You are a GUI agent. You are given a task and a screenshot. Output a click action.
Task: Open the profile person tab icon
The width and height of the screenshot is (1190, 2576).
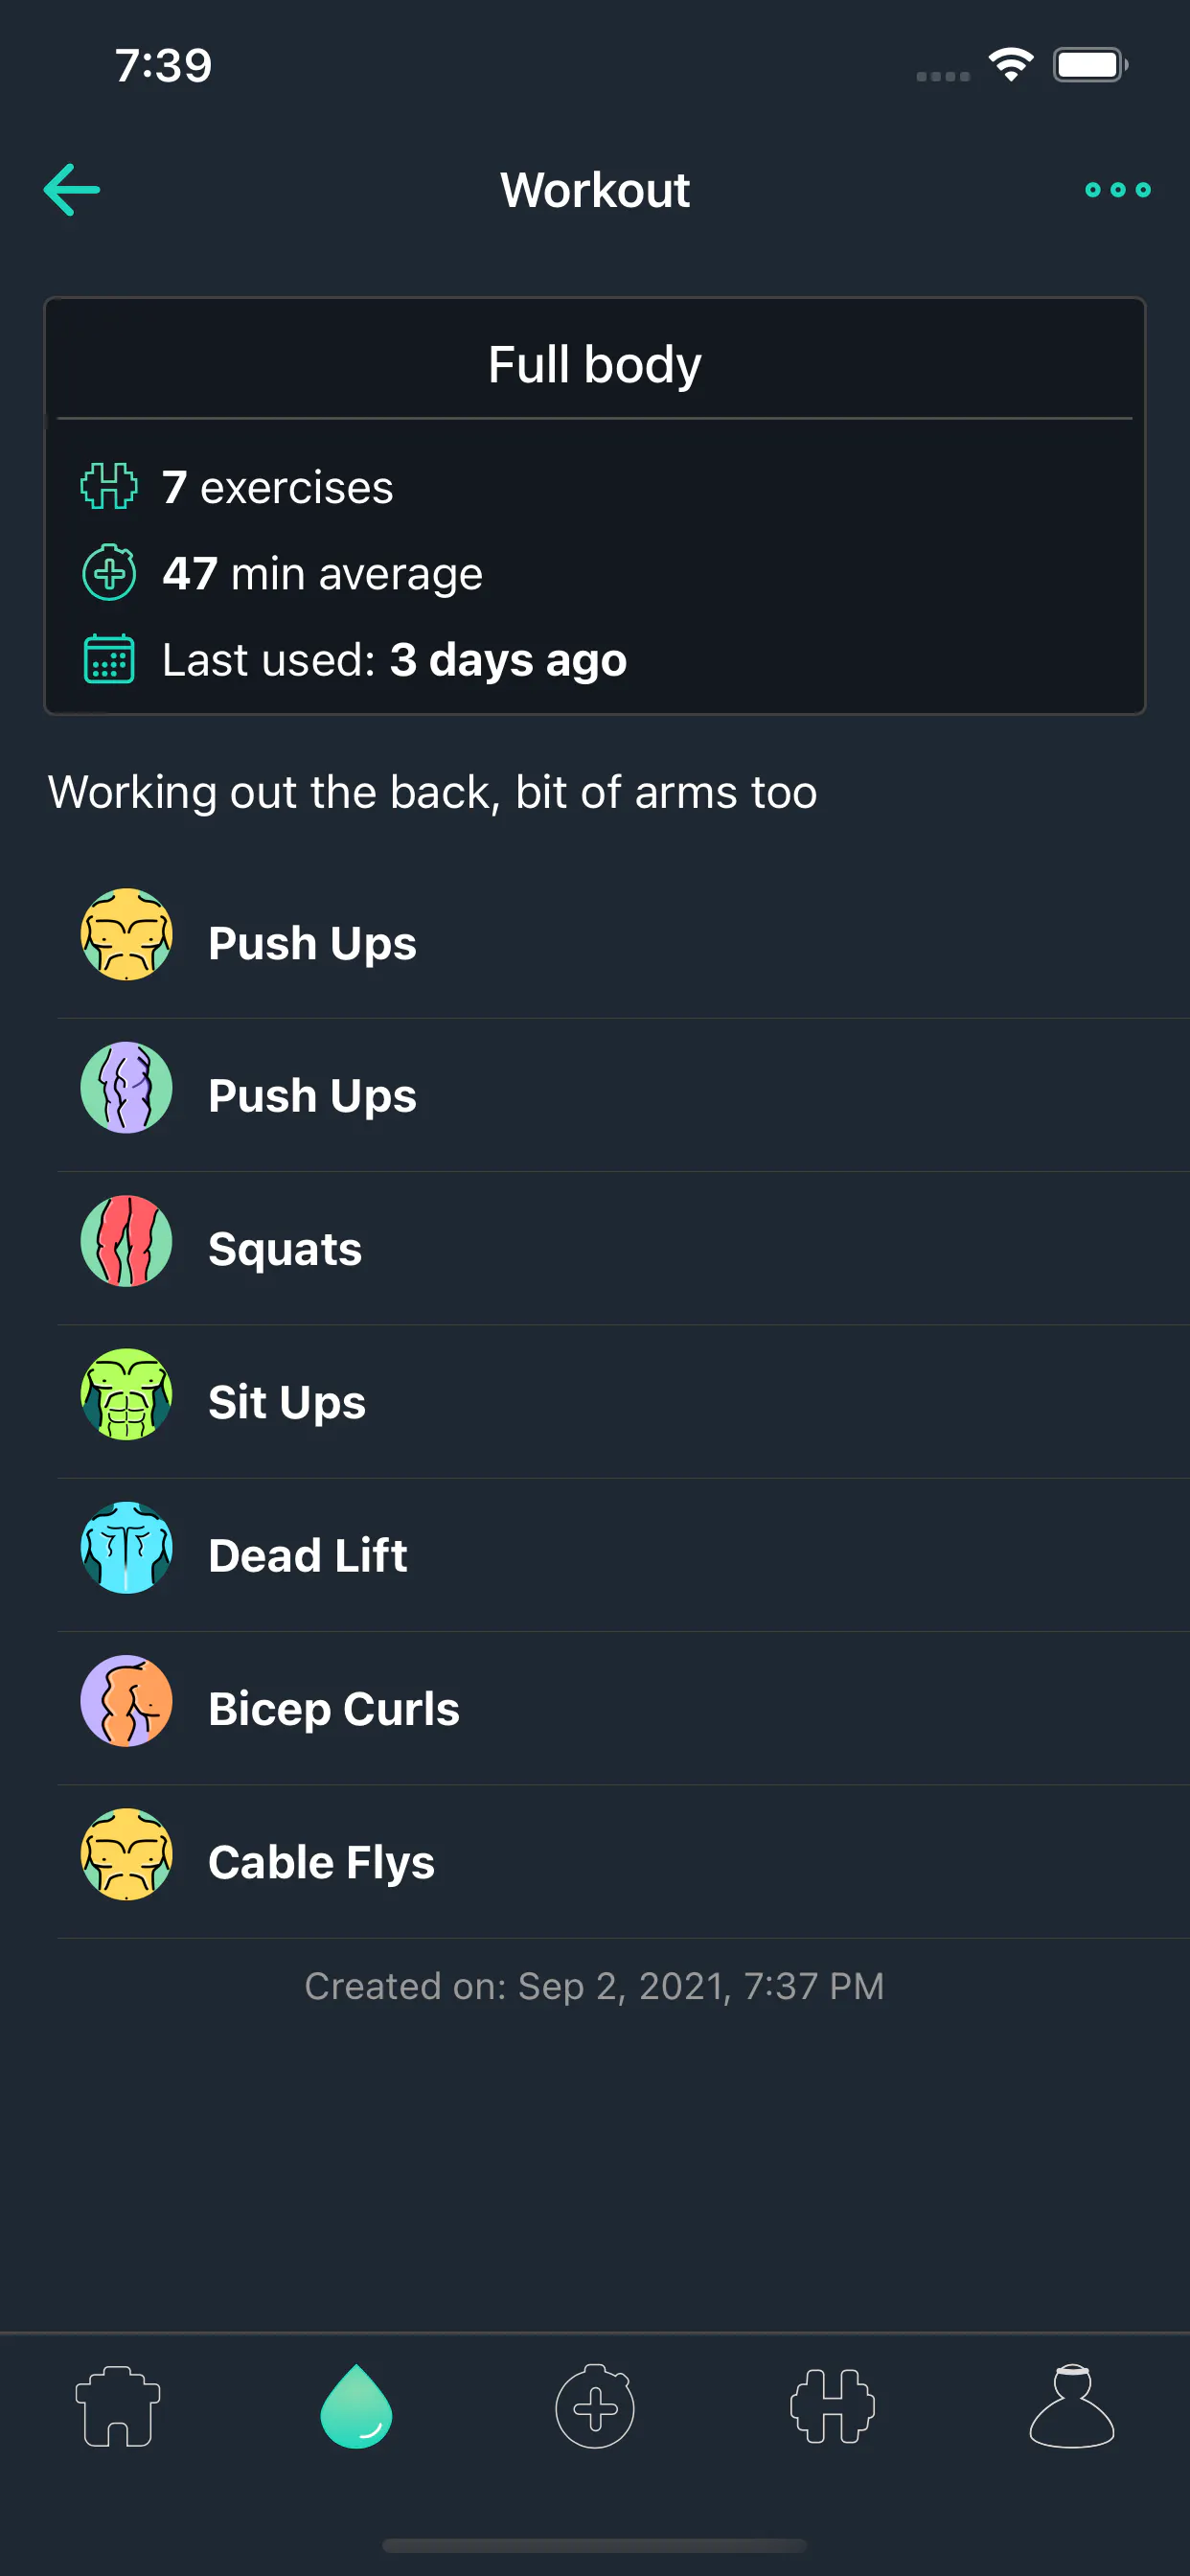[1071, 2406]
